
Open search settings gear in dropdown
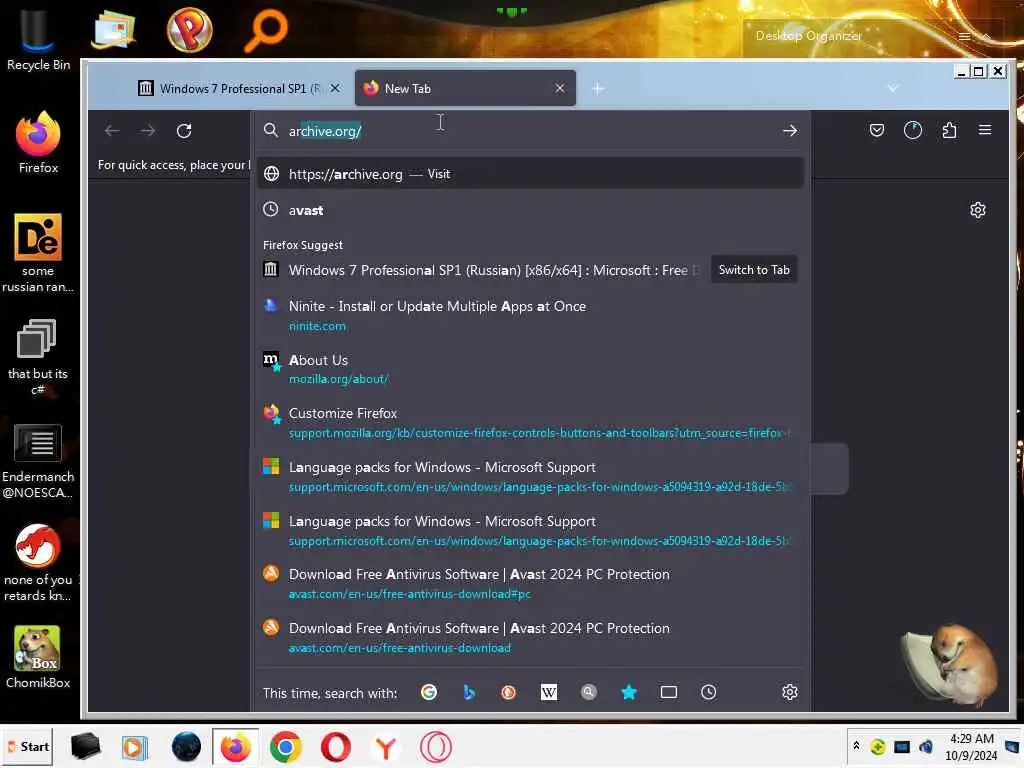(x=790, y=692)
